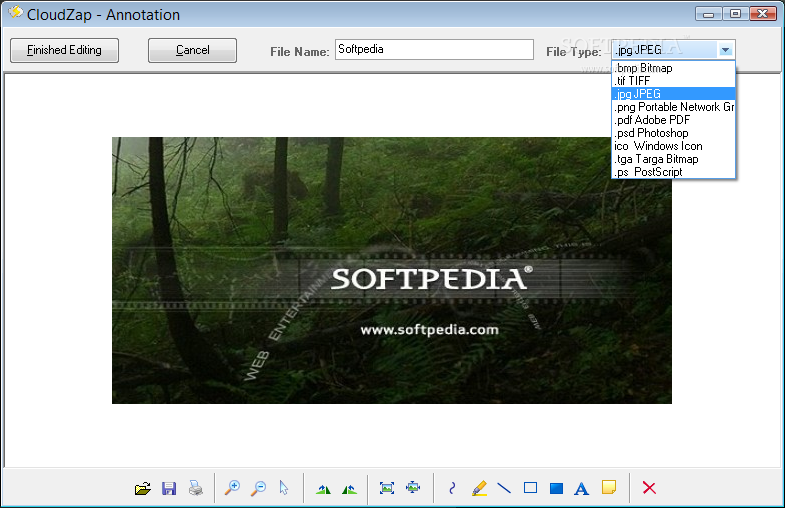Select the text annotation 'A' tool
The height and width of the screenshot is (508, 785).
tap(581, 488)
